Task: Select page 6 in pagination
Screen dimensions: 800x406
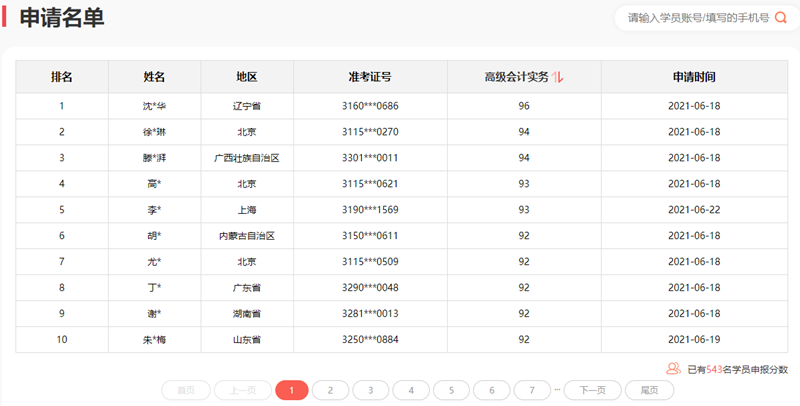Action: (491, 390)
